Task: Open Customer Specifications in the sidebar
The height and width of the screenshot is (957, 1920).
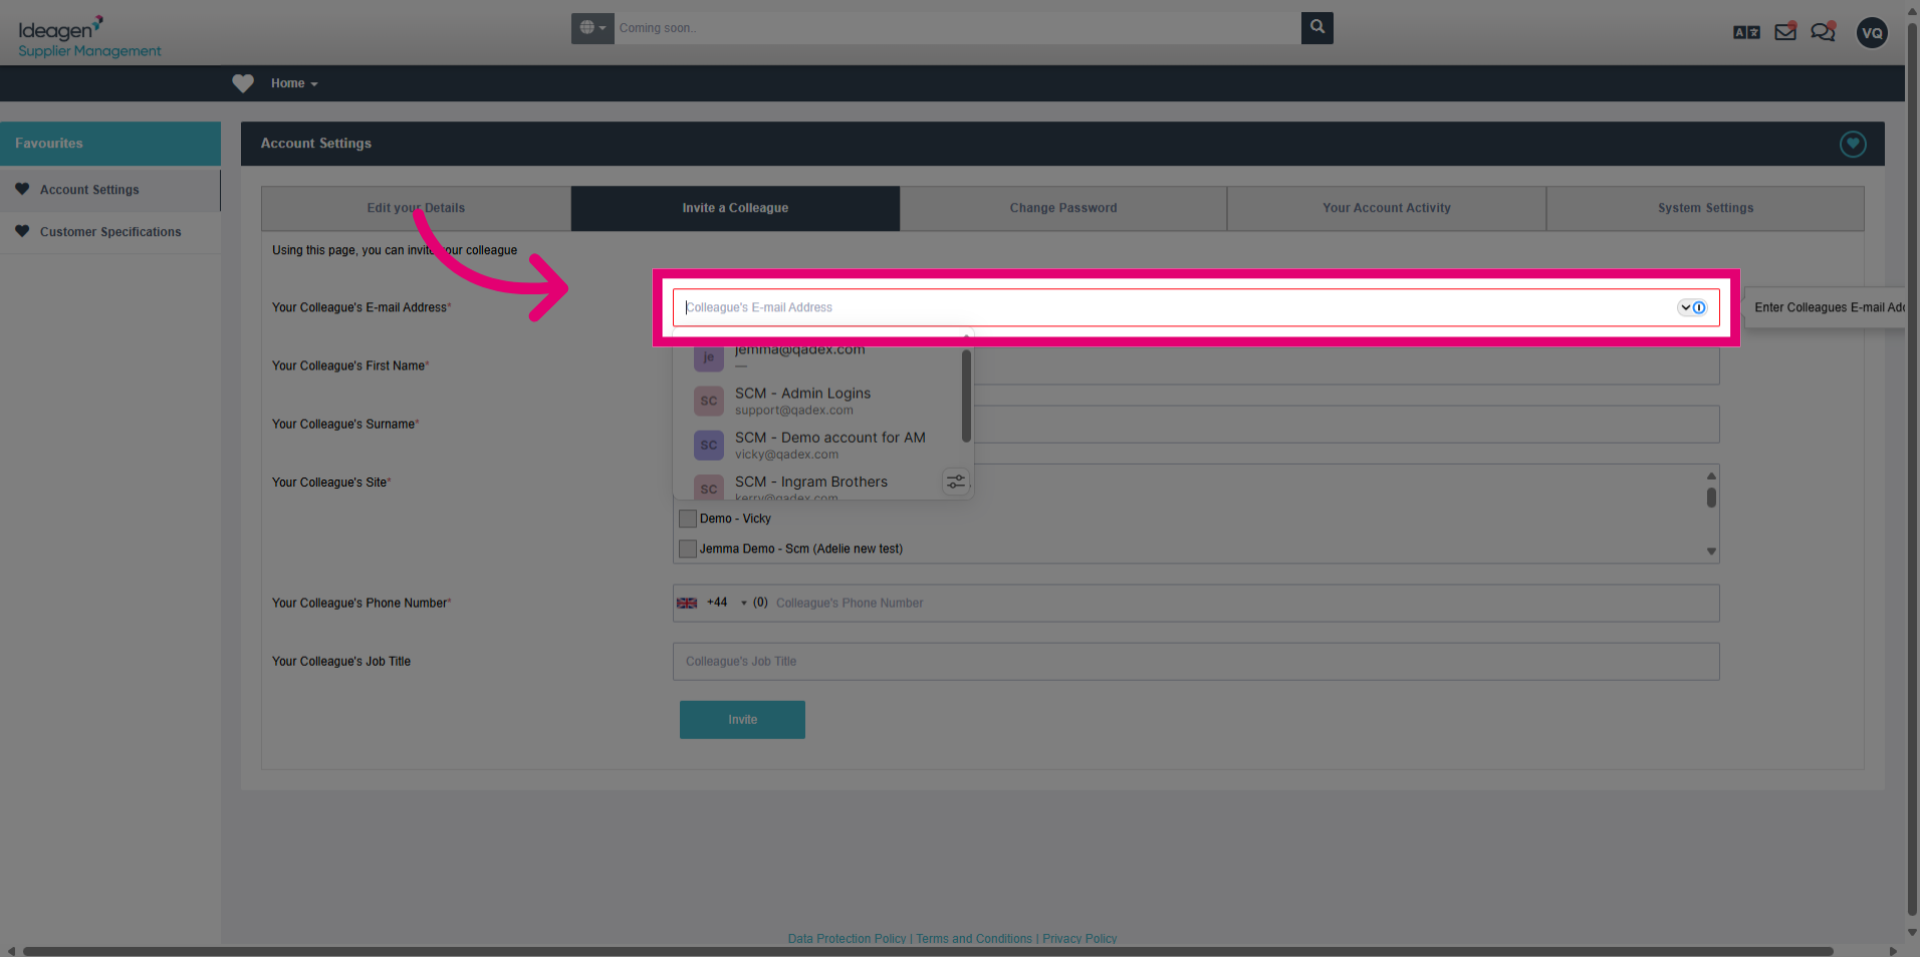Action: [110, 231]
